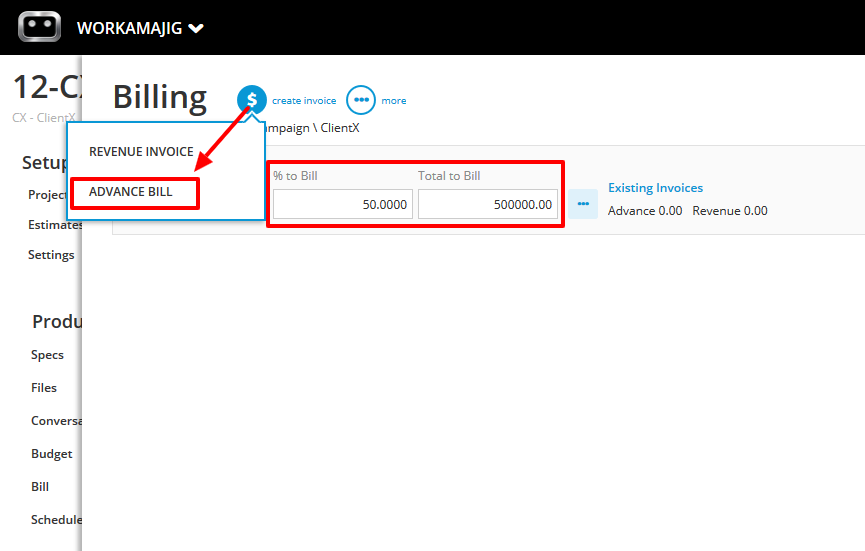Open Project in the Setup sidebar
This screenshot has height=551, width=865.
click(47, 195)
